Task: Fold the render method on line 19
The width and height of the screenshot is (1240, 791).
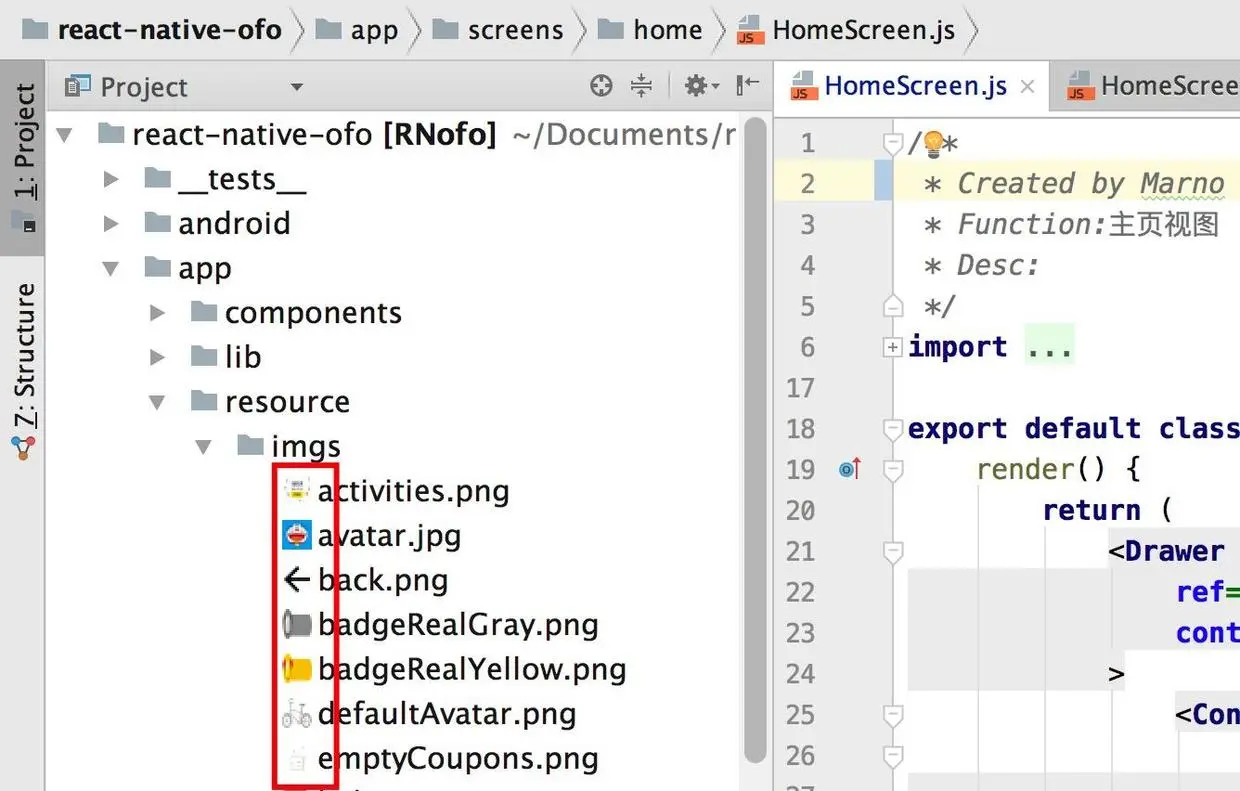Action: 893,468
